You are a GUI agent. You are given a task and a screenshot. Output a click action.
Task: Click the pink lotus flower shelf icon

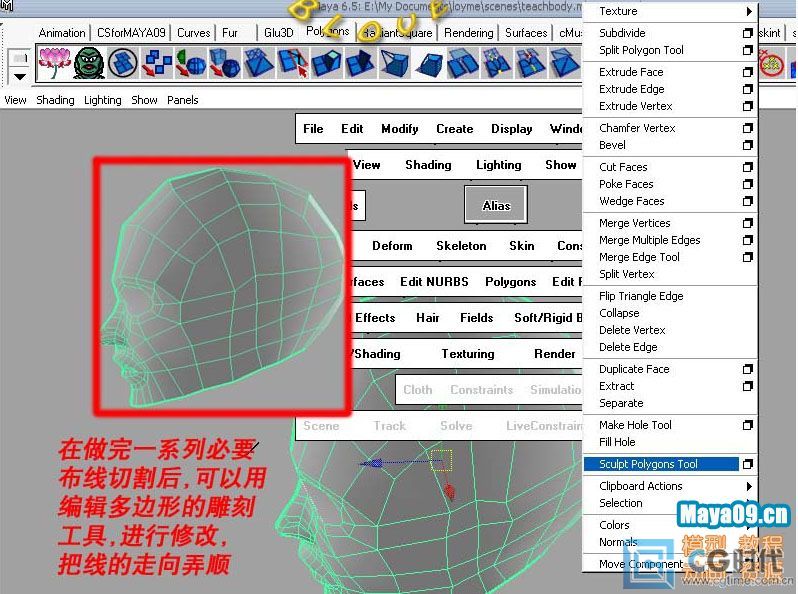point(54,63)
